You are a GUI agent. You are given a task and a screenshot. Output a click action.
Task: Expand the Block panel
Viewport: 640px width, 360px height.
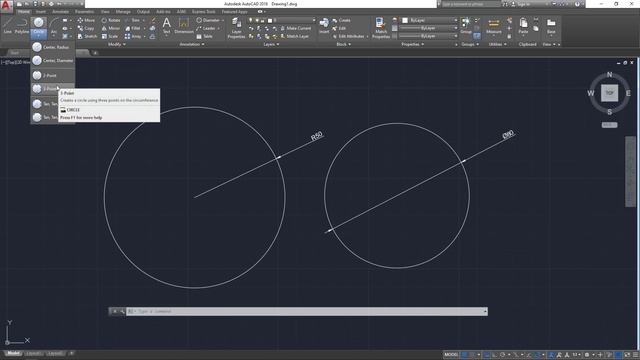[x=344, y=44]
